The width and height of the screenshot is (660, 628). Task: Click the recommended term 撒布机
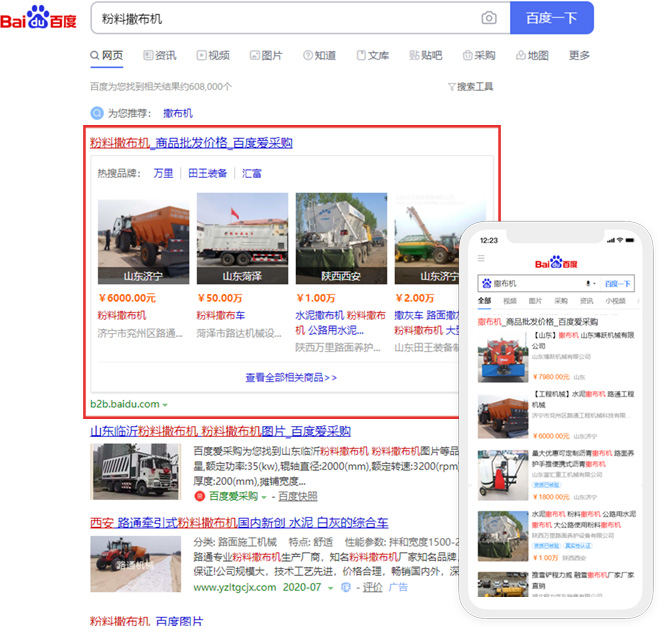click(x=178, y=113)
